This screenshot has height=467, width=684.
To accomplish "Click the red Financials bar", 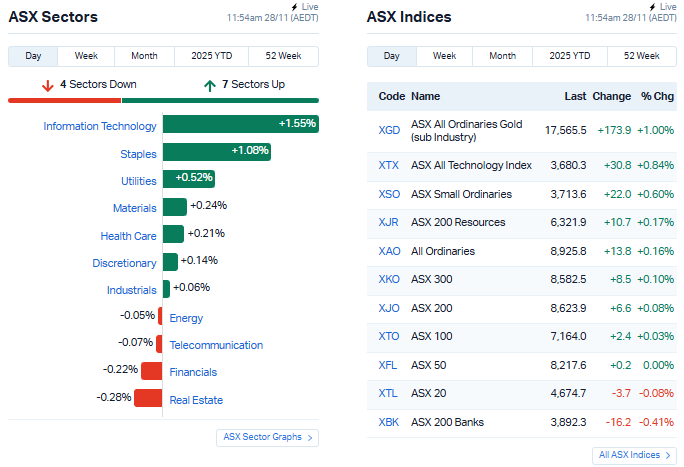I will [x=151, y=371].
